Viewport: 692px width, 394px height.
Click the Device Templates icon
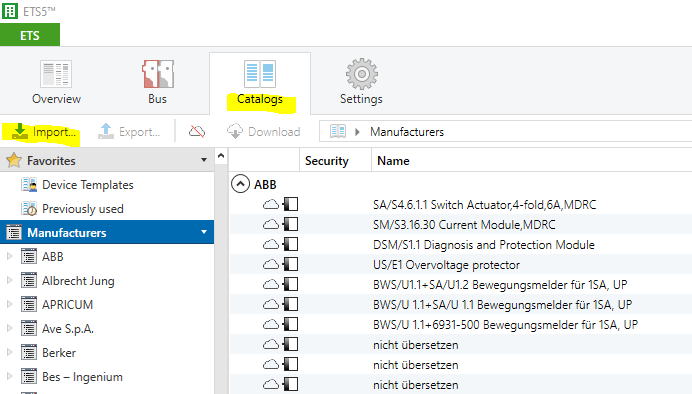pos(29,184)
